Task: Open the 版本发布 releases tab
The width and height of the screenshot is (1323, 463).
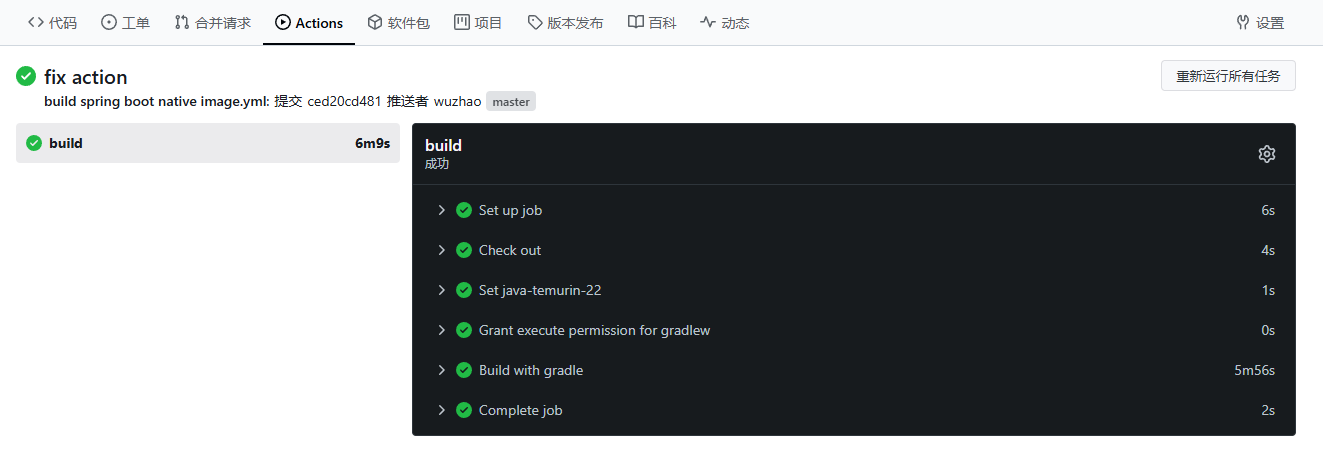Action: click(565, 22)
